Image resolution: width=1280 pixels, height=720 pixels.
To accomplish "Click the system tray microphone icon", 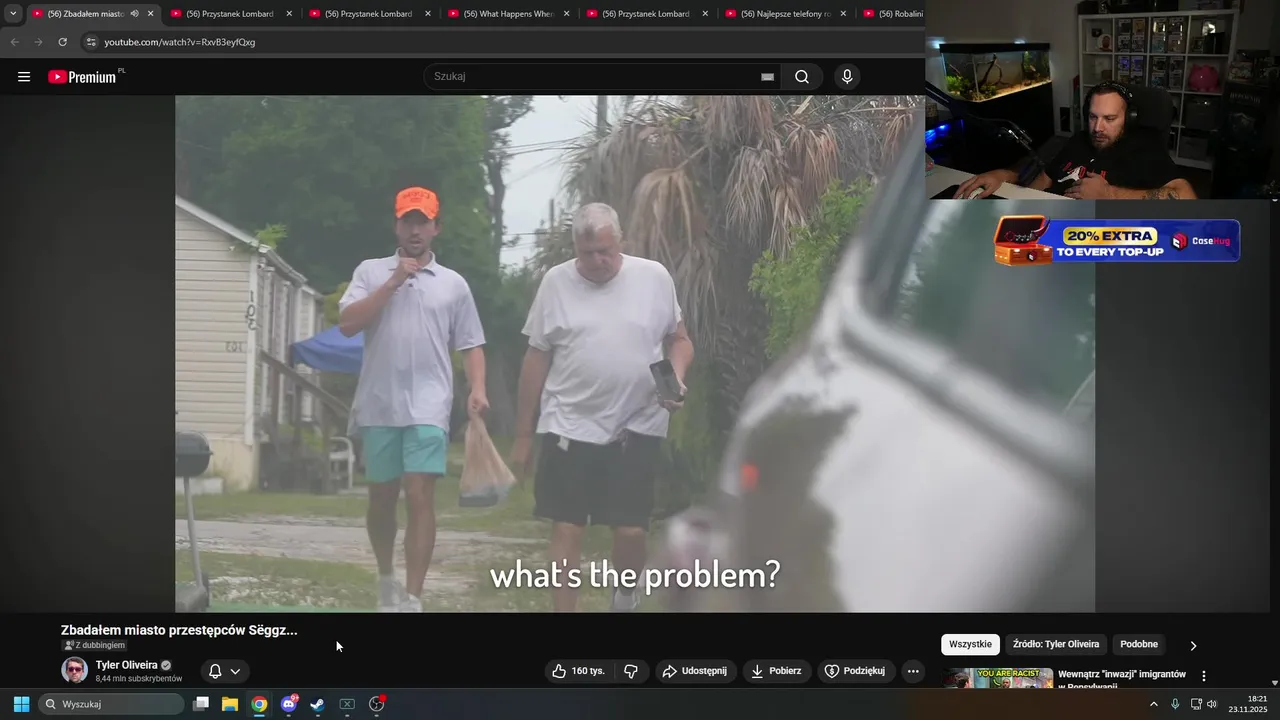I will point(1175,704).
